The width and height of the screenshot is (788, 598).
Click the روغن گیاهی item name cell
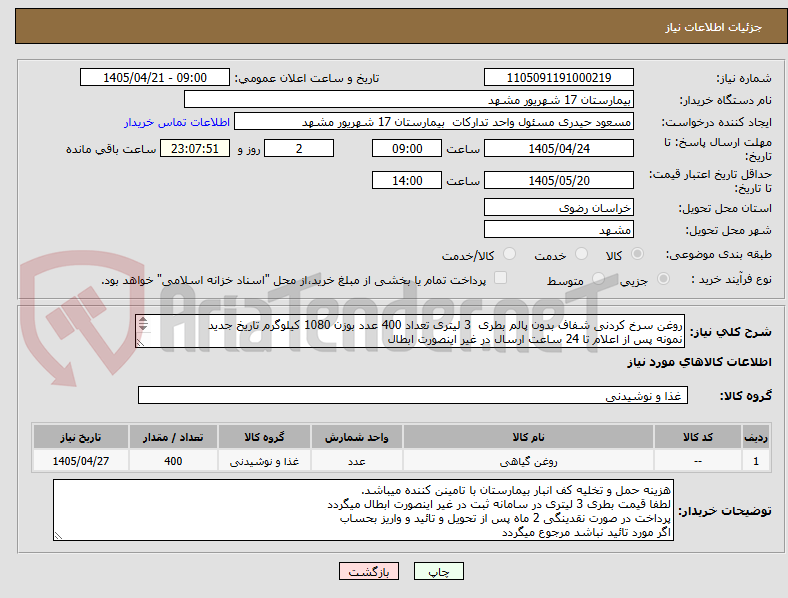point(528,461)
